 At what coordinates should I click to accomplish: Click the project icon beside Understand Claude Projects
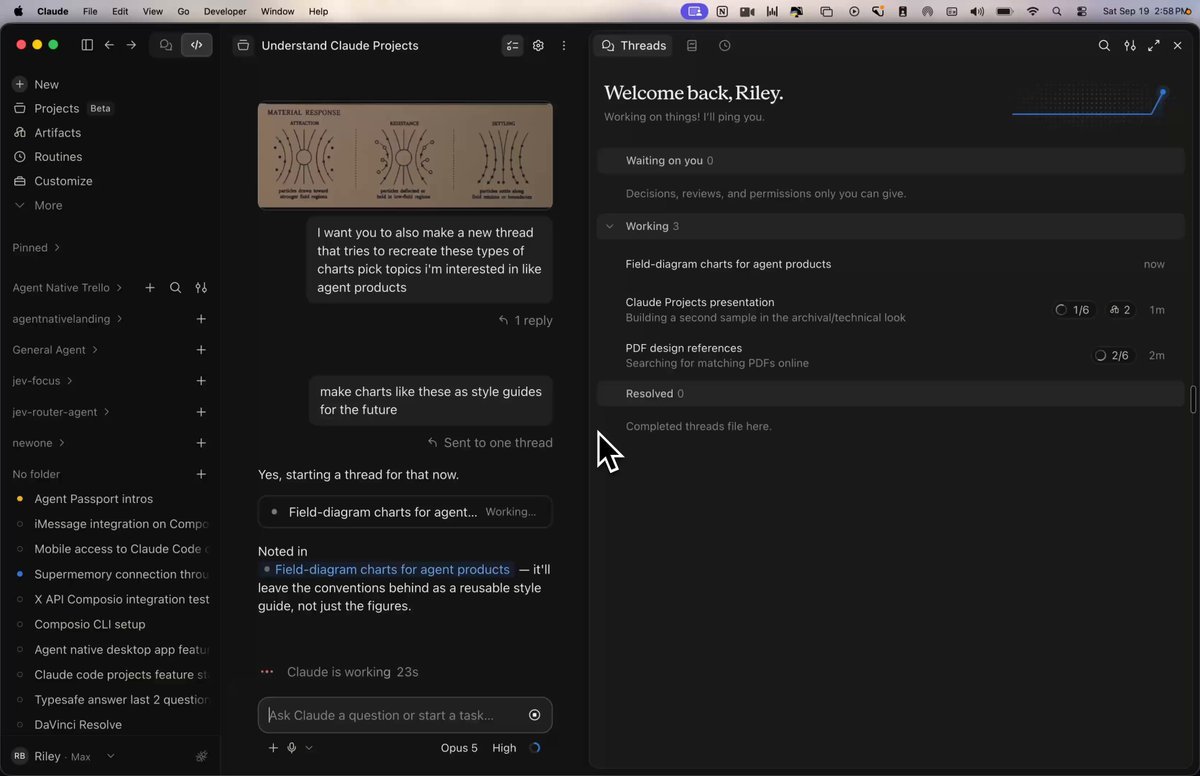(242, 46)
